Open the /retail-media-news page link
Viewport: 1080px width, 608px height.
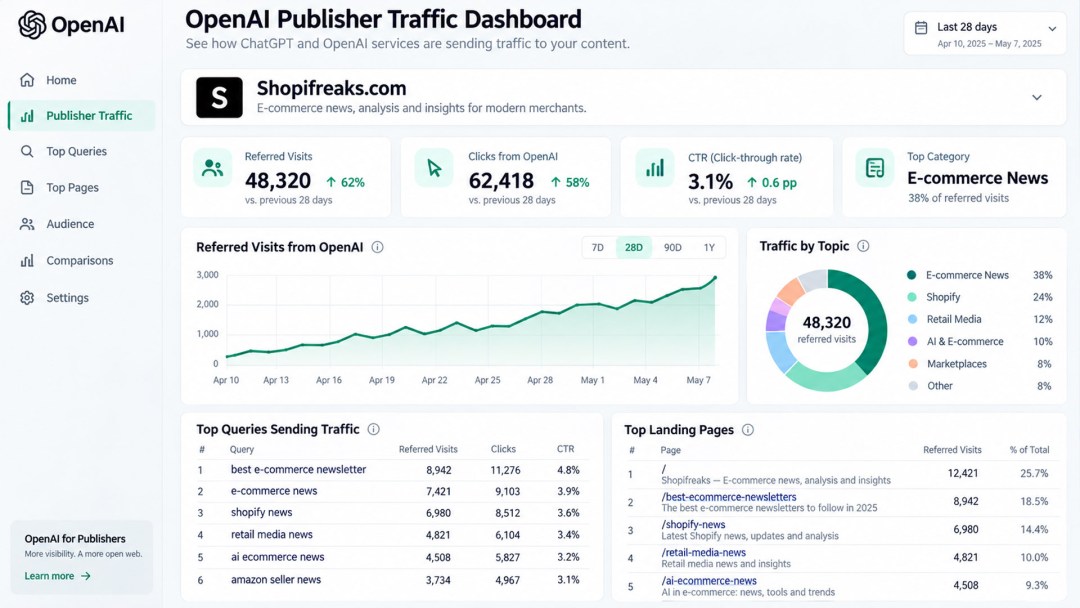point(703,552)
